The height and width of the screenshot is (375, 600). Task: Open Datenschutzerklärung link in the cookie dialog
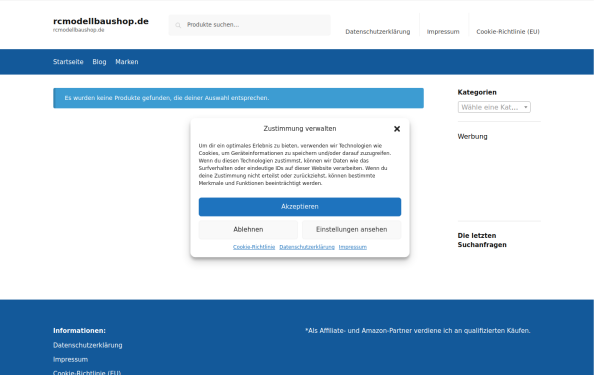click(307, 247)
